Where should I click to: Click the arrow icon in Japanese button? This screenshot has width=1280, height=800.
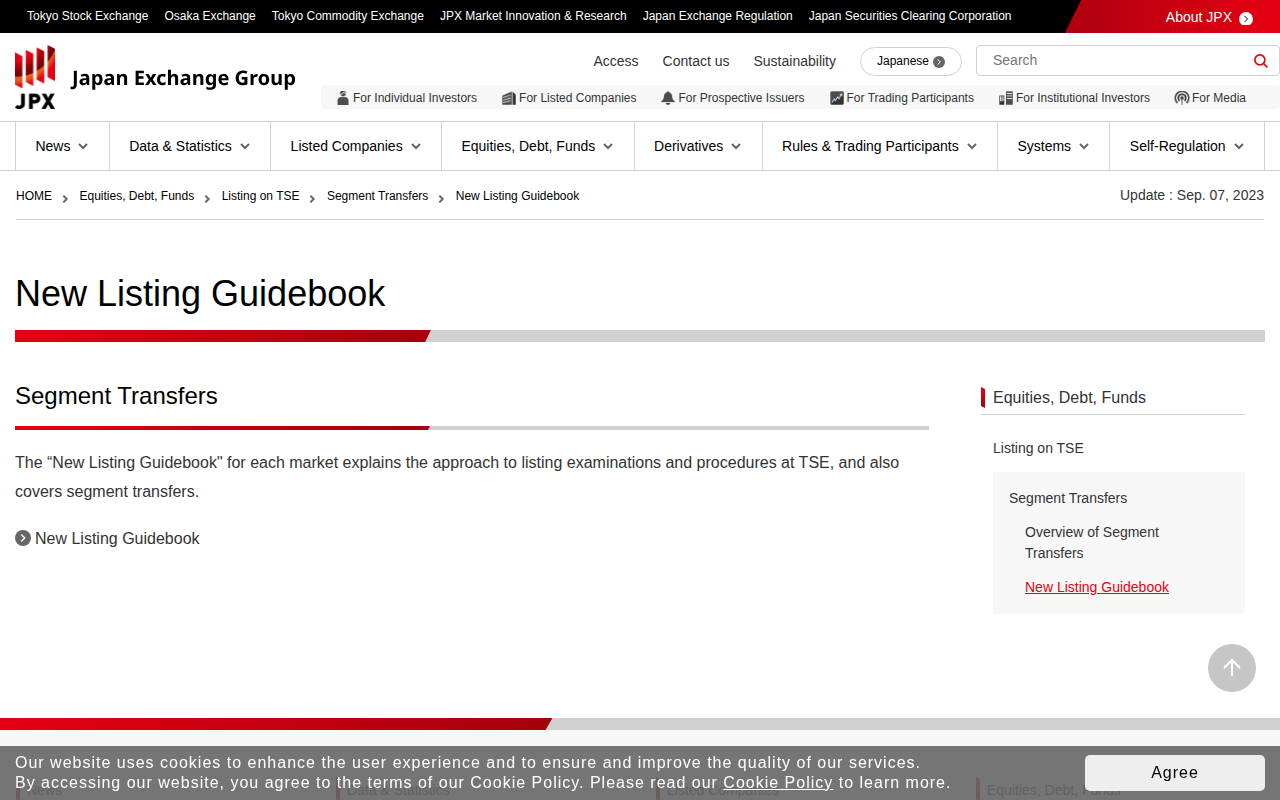(939, 62)
